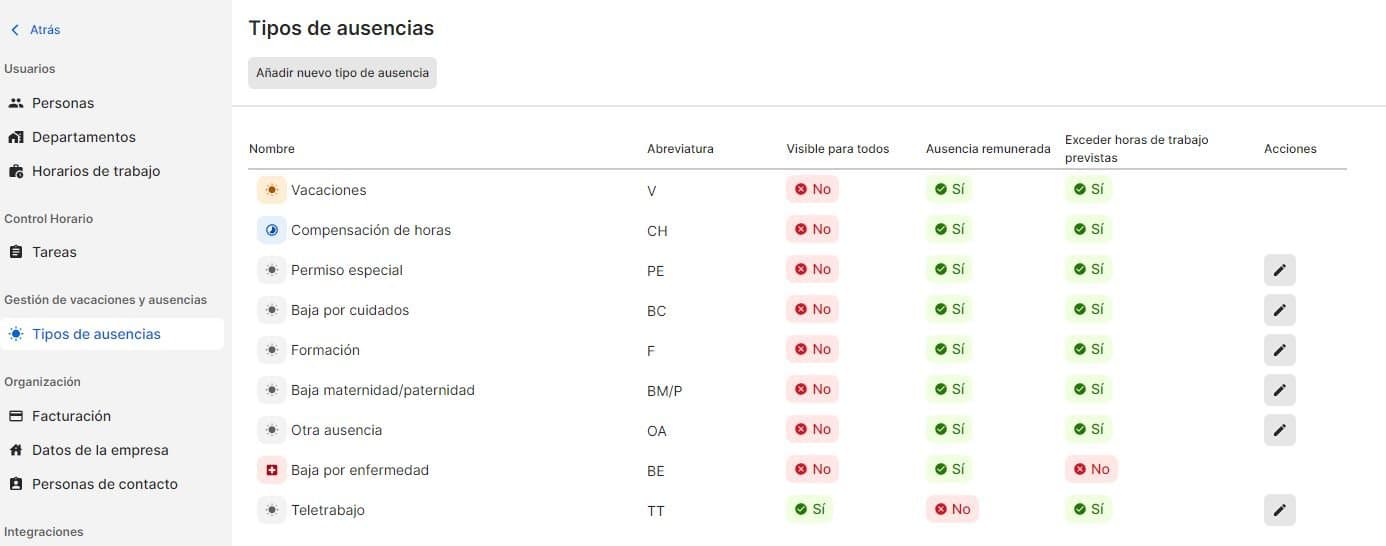Click the red No exceed-hours badge for Baja por enfermedad
1386x546 pixels.
(1090, 469)
